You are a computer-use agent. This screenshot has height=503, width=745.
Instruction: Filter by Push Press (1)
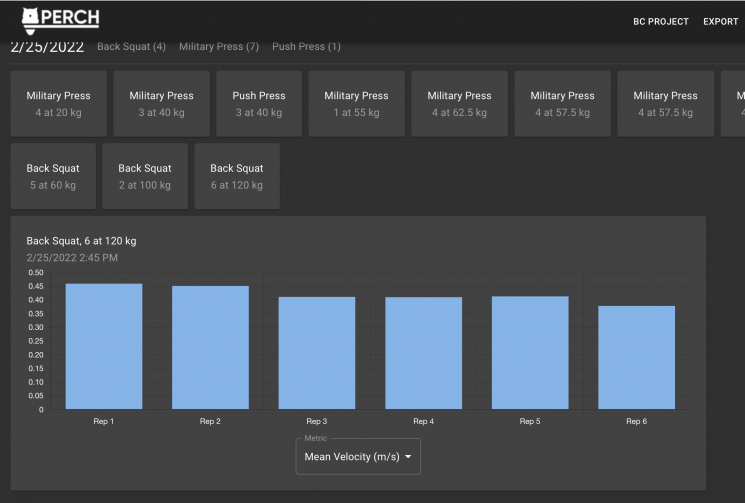click(306, 47)
